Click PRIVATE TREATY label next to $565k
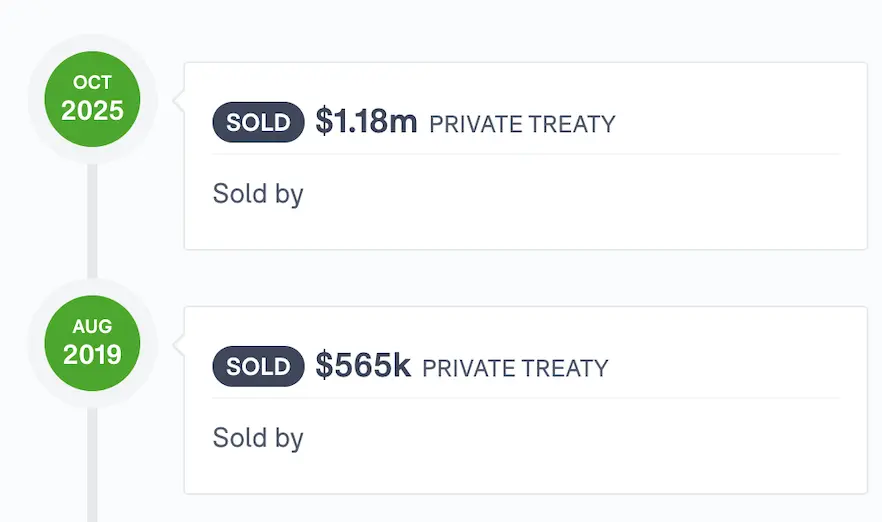The height and width of the screenshot is (522, 882). 515,368
